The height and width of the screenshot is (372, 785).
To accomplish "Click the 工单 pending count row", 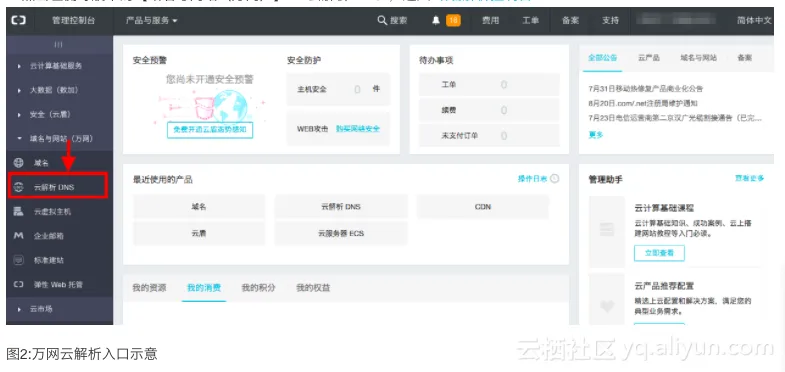I will click(489, 85).
